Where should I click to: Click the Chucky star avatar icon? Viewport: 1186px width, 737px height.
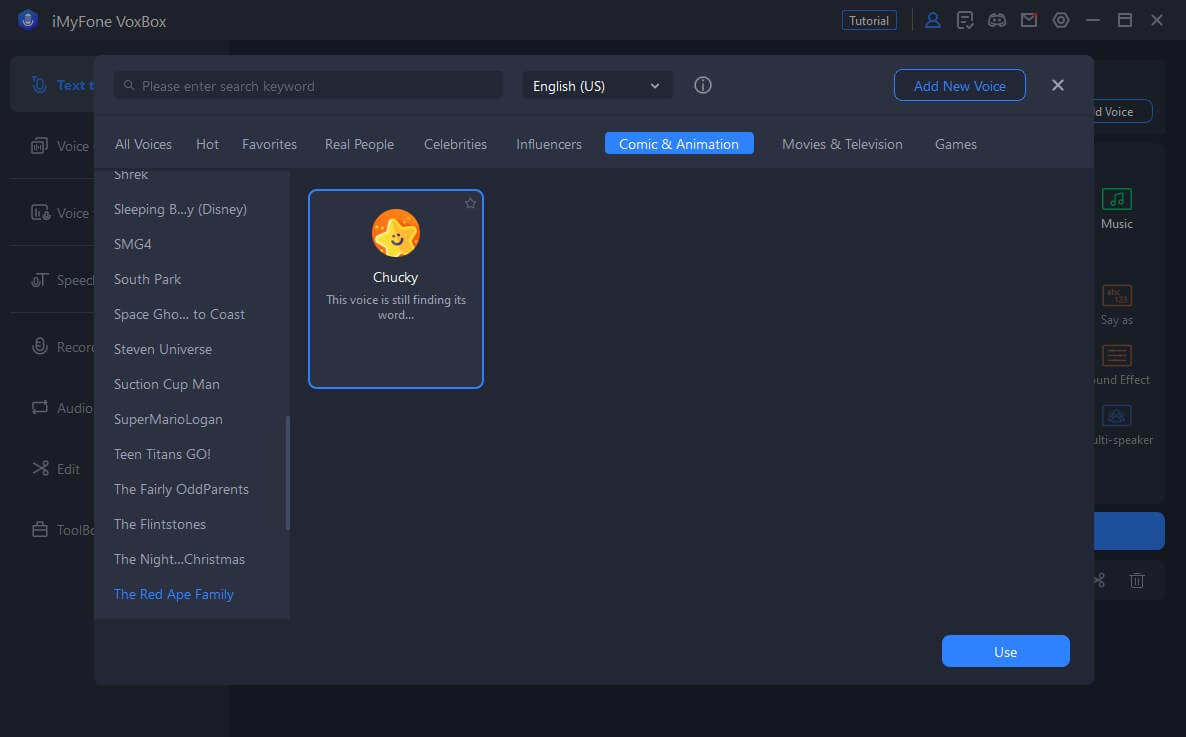pyautogui.click(x=396, y=233)
